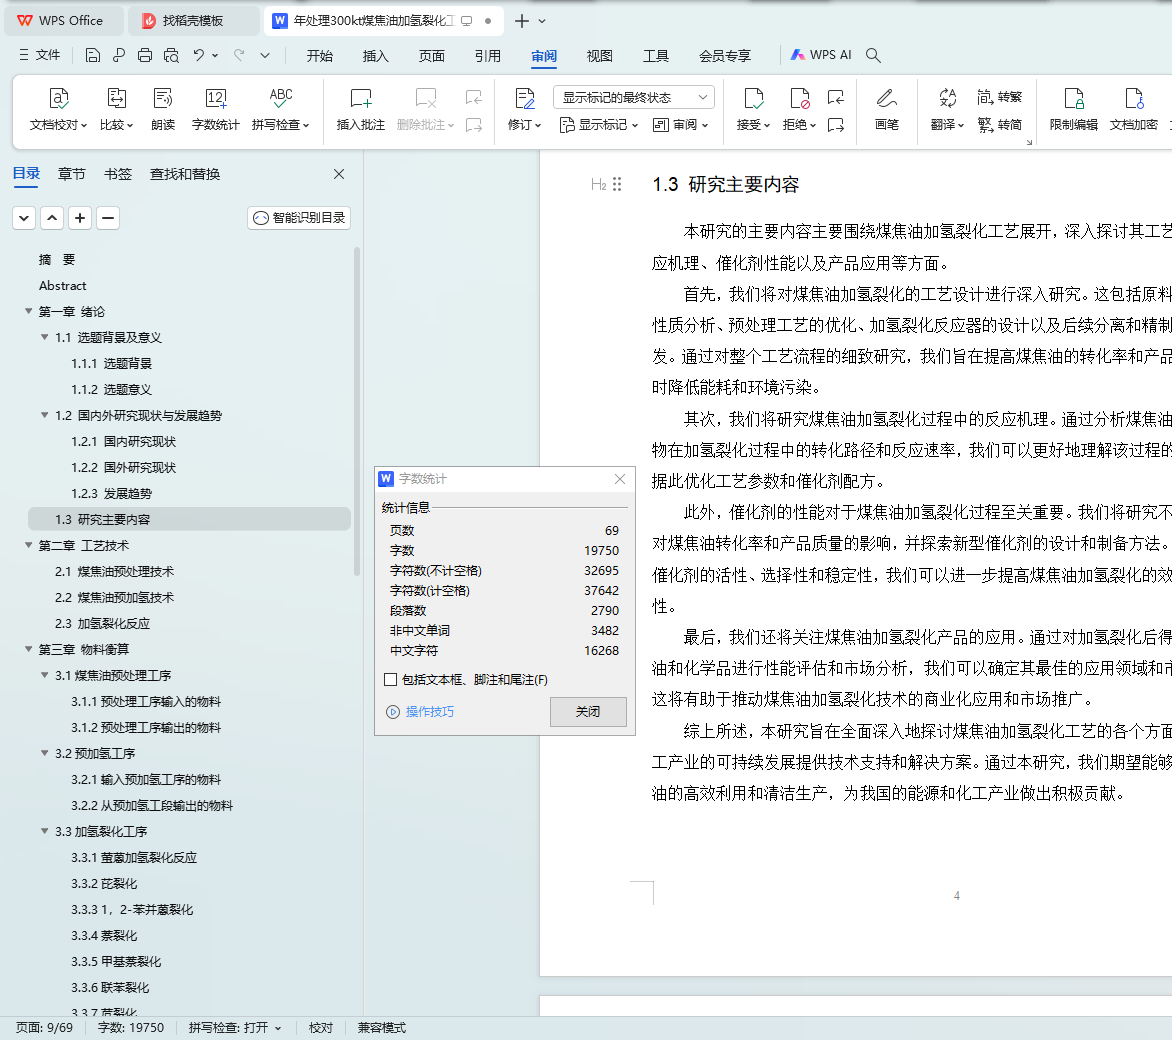Open 查找和替换 tab in side panel

coord(185,174)
